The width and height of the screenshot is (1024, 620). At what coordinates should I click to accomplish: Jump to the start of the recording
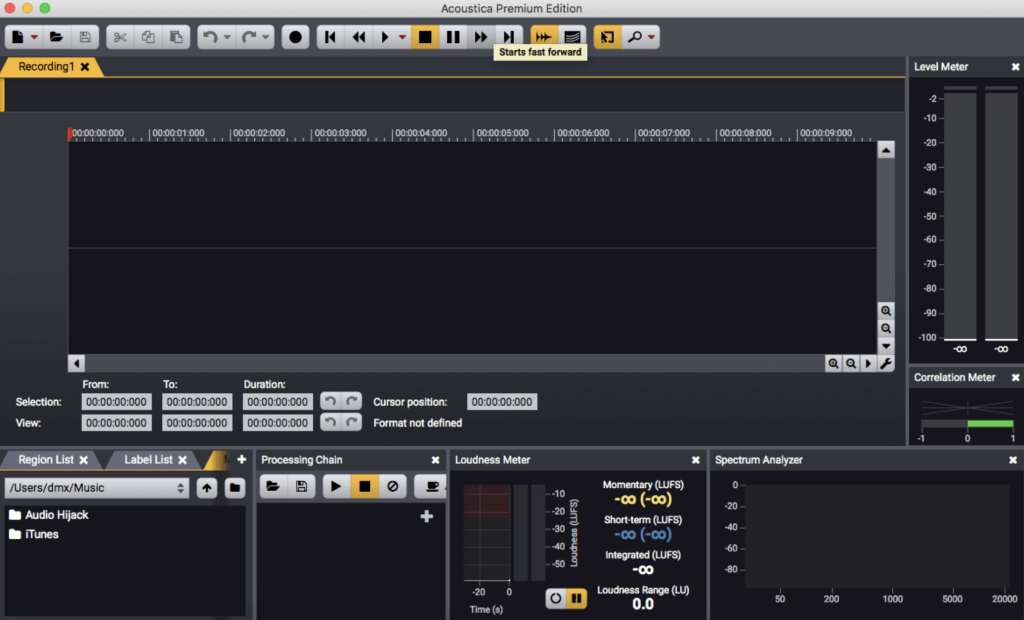[x=330, y=37]
